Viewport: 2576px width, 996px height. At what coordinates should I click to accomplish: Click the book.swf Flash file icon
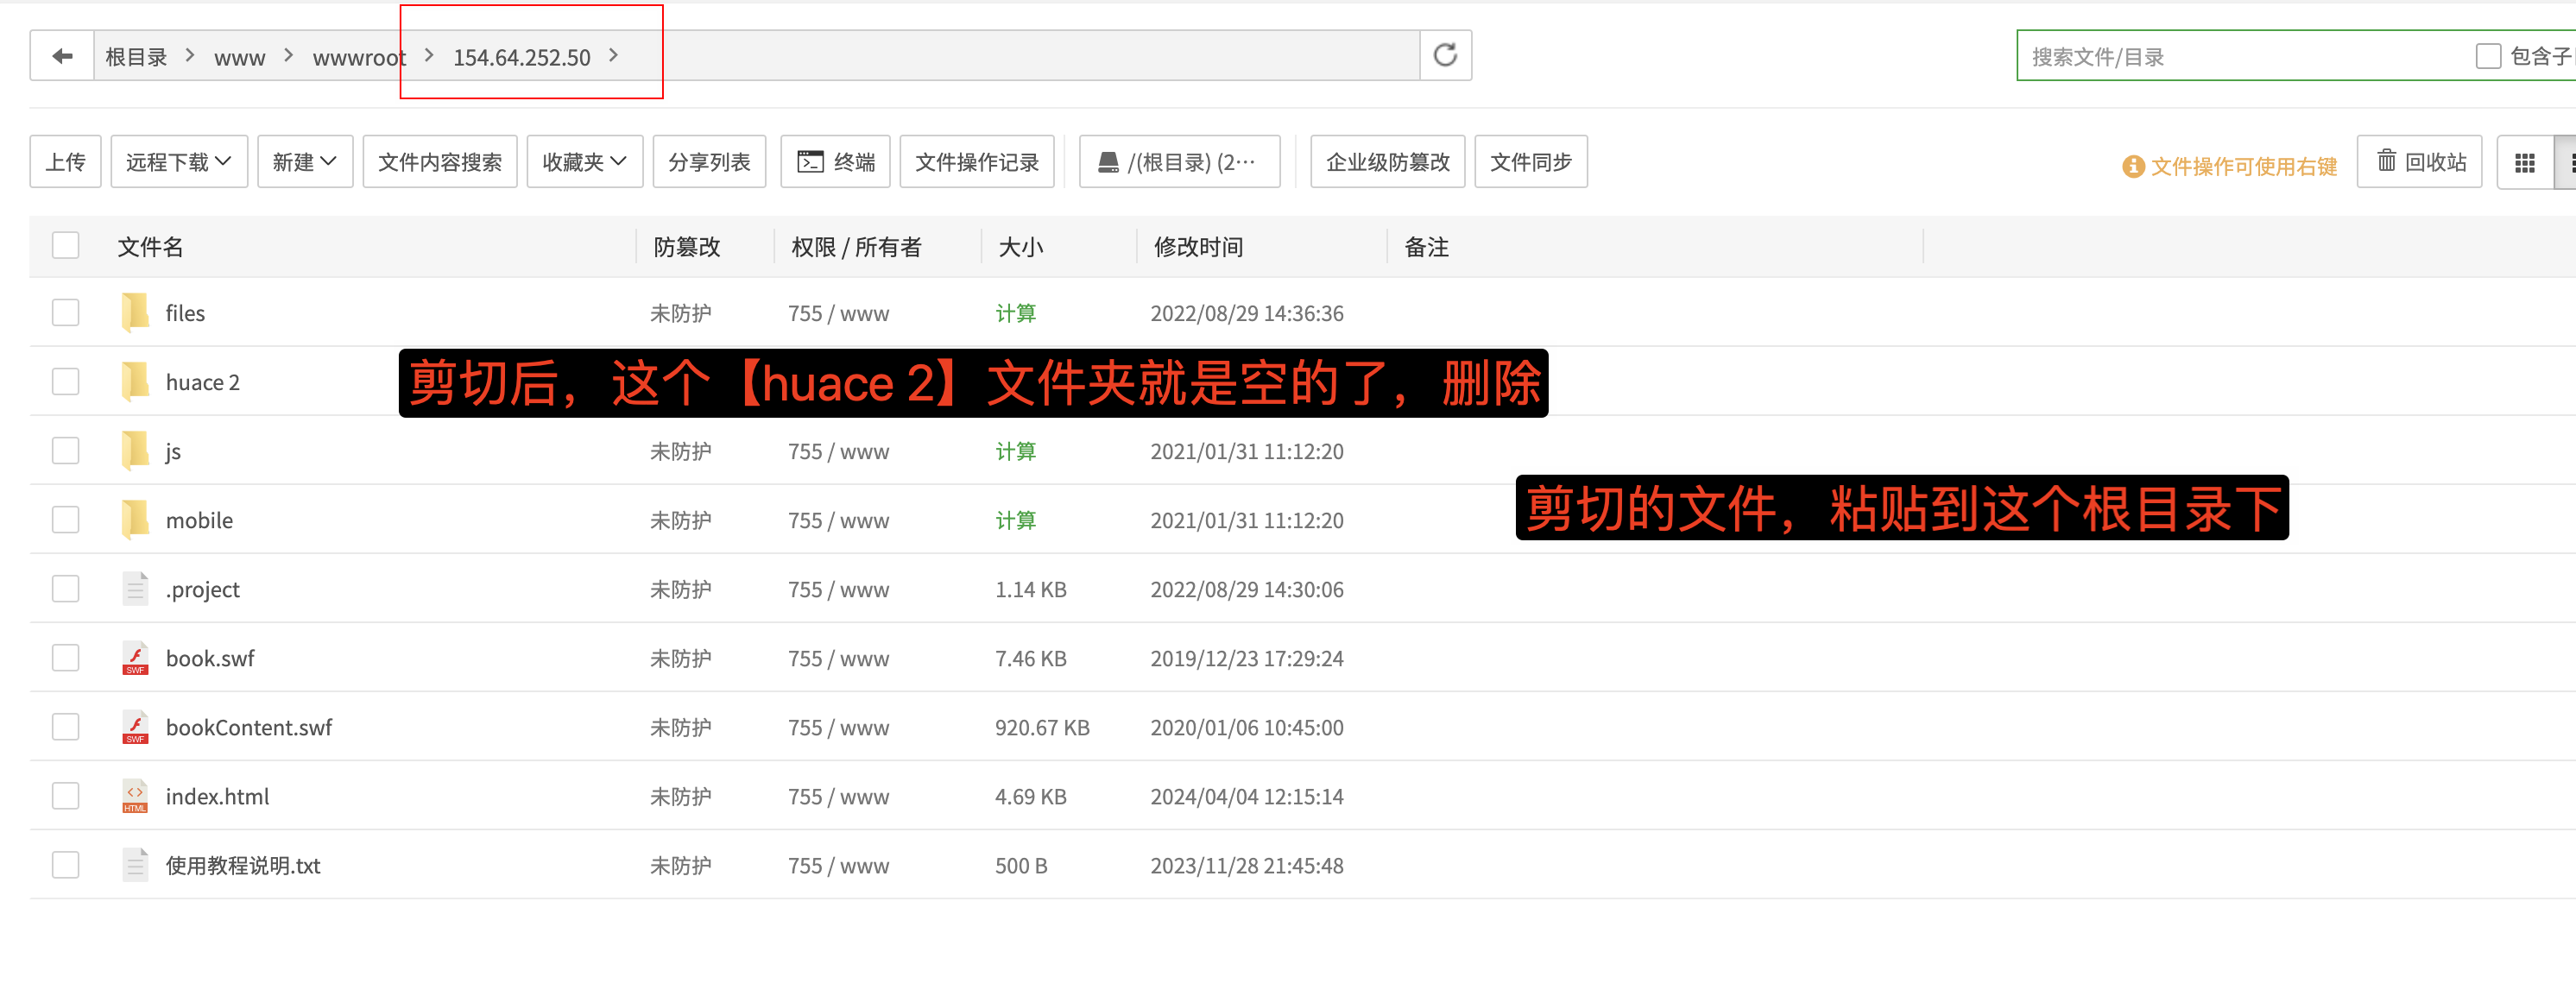click(135, 658)
